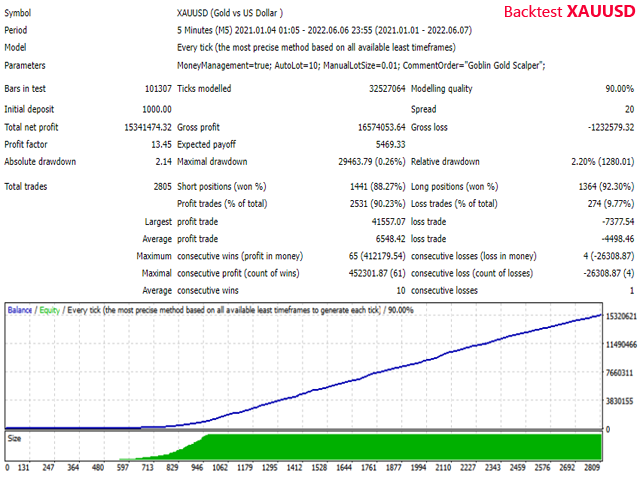Click the Ticks modelled value 32527064

click(387, 89)
